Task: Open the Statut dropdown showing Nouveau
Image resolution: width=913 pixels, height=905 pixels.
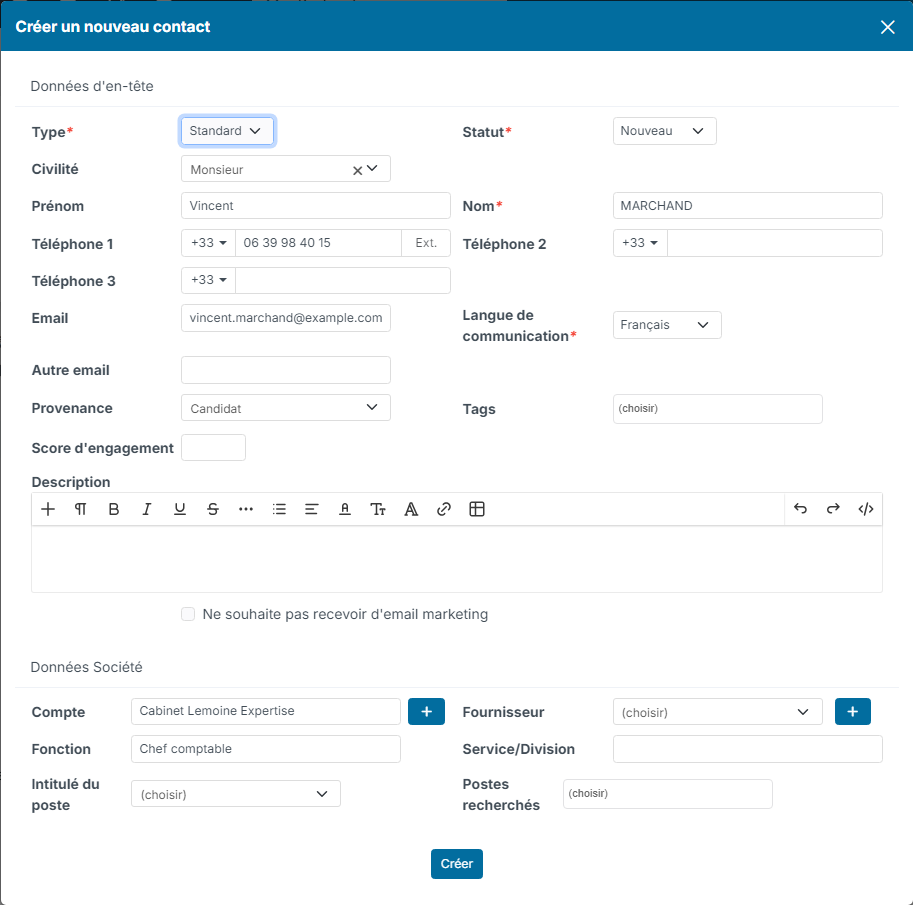Action: click(x=664, y=131)
